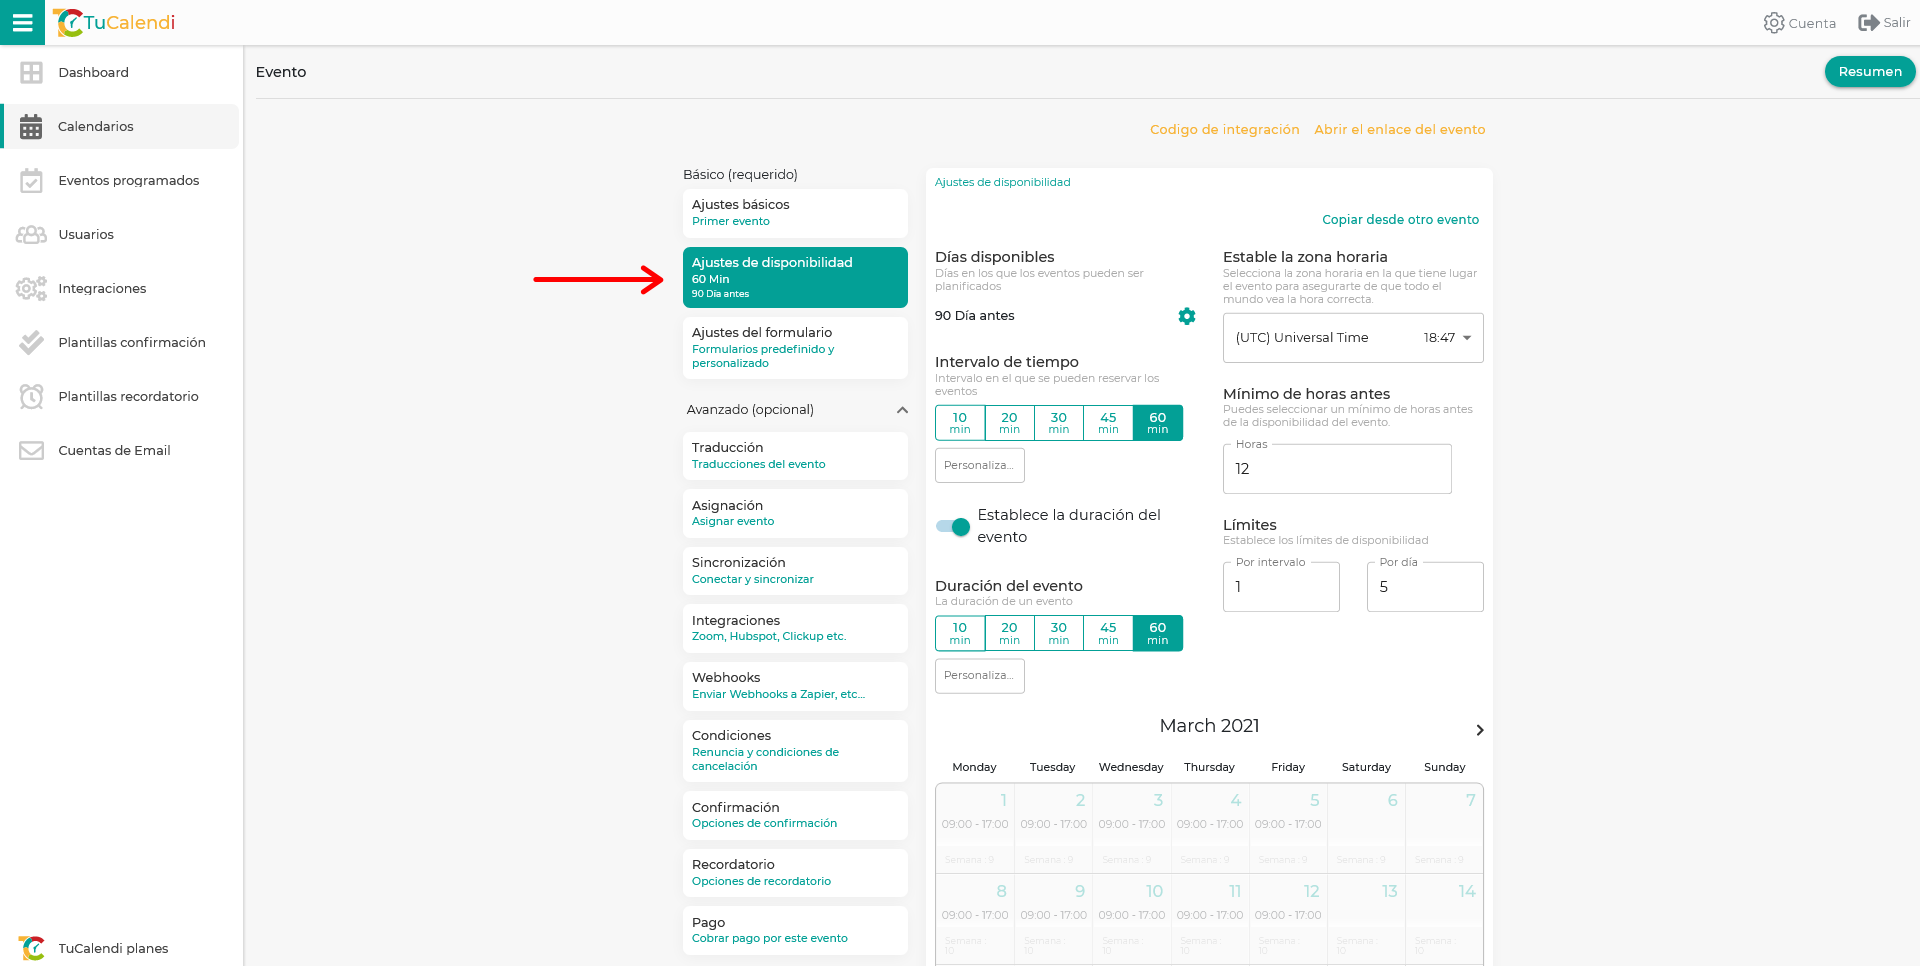1920x966 pixels.
Task: Open Ajustes del formulario section
Action: coord(794,347)
